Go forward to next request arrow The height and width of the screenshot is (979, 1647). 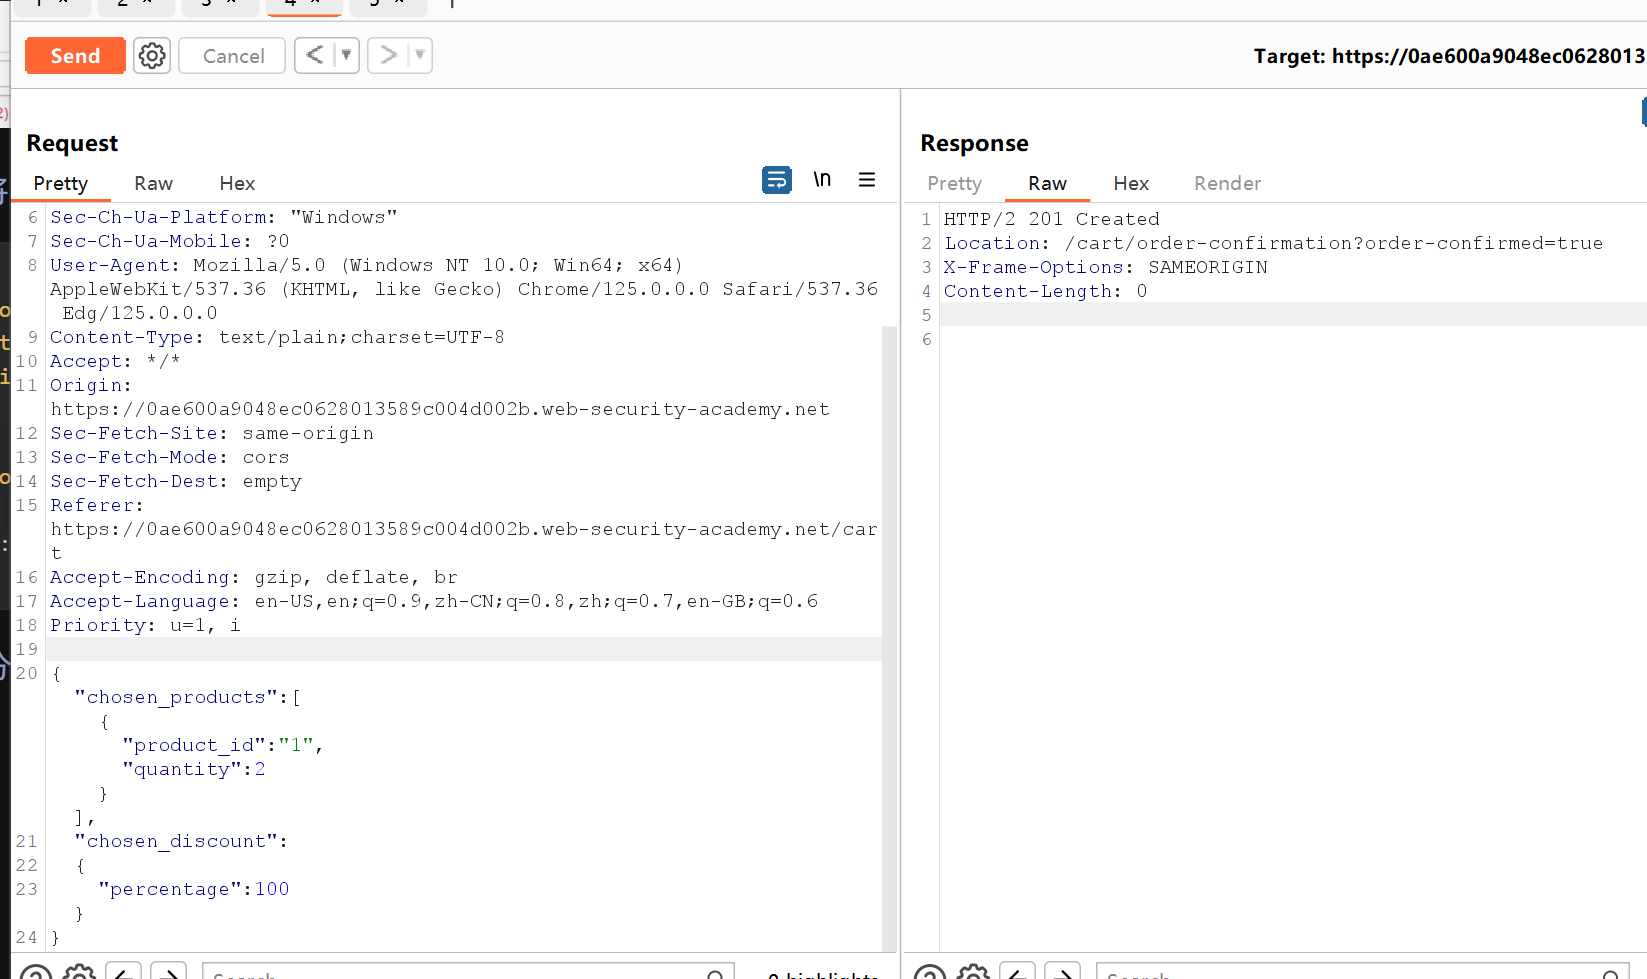(x=388, y=55)
